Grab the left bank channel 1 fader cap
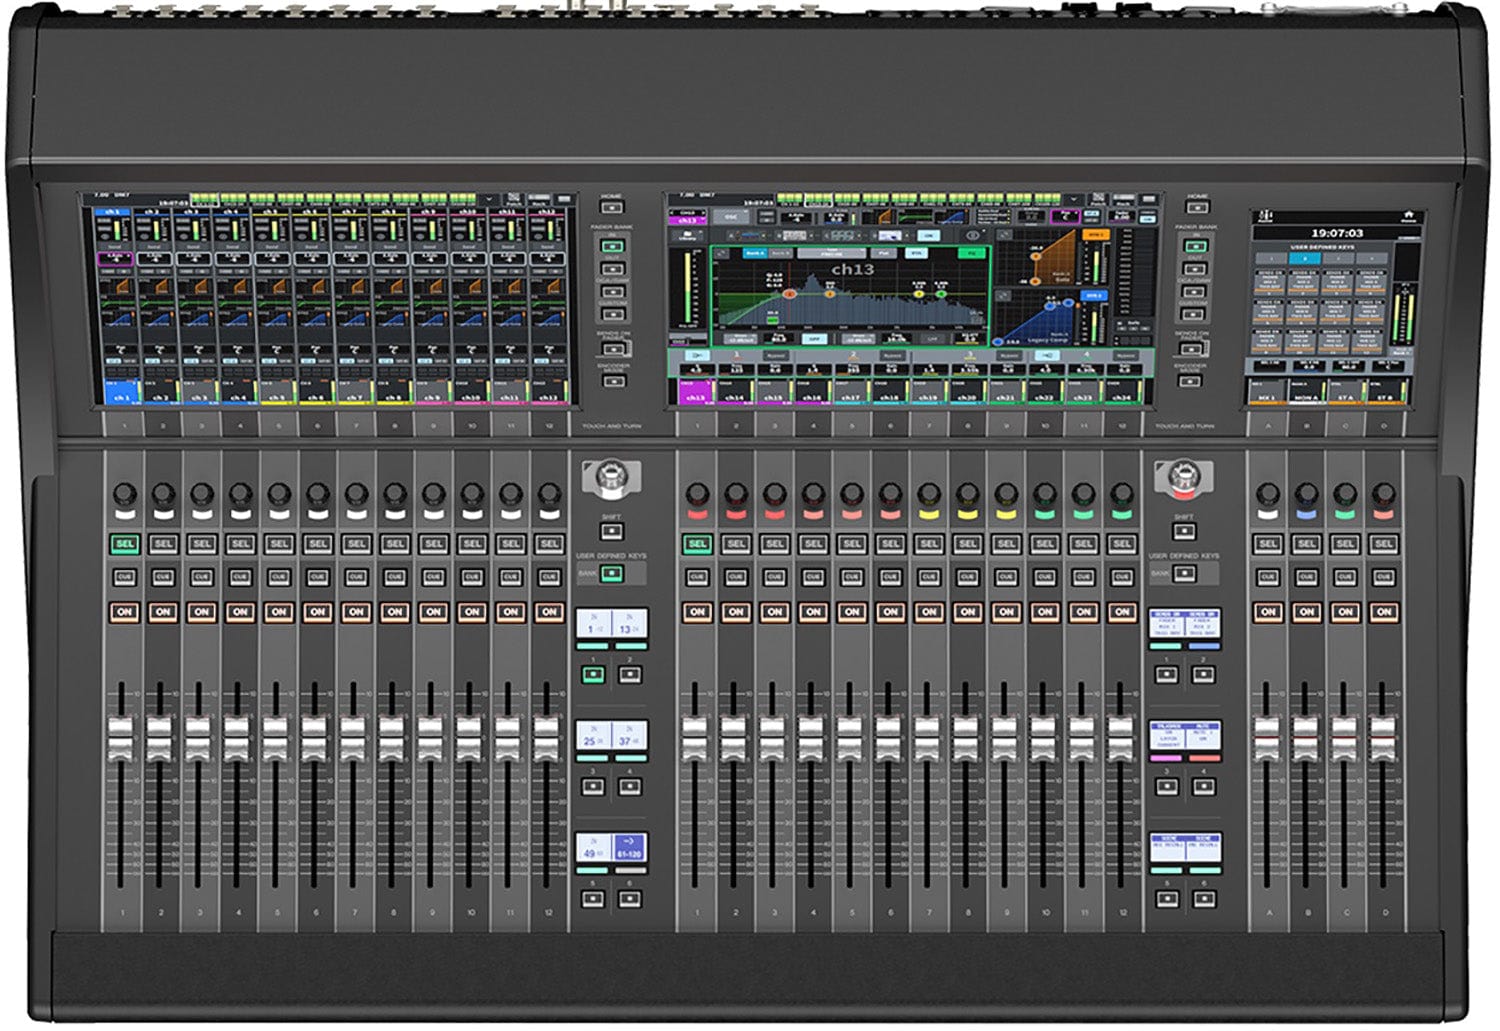This screenshot has width=1500, height=1031. click(x=121, y=740)
